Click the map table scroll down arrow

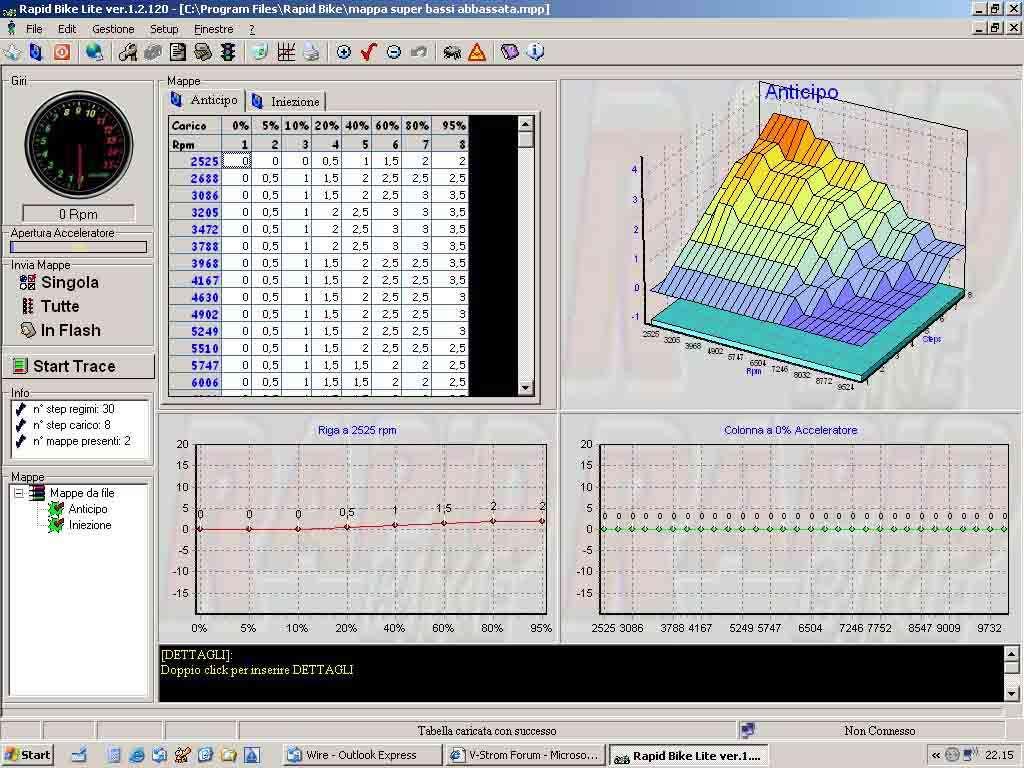526,388
